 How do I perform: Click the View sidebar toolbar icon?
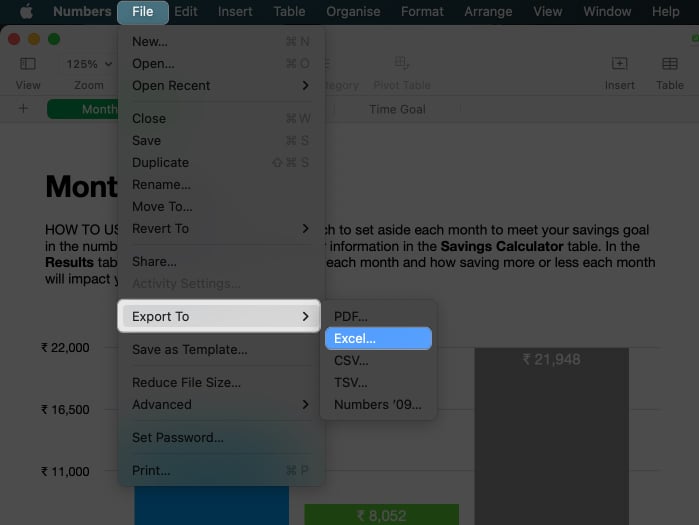pyautogui.click(x=28, y=64)
